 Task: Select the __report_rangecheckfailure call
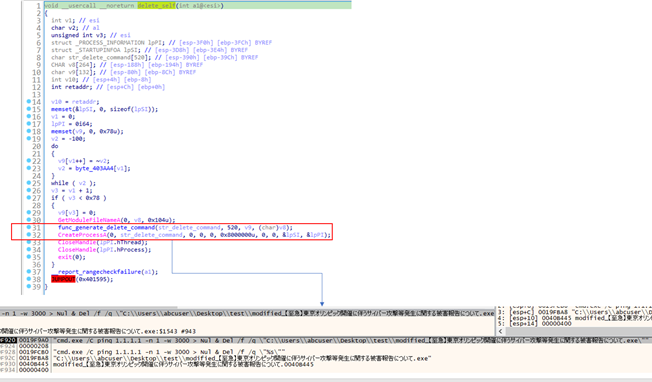click(x=99, y=272)
